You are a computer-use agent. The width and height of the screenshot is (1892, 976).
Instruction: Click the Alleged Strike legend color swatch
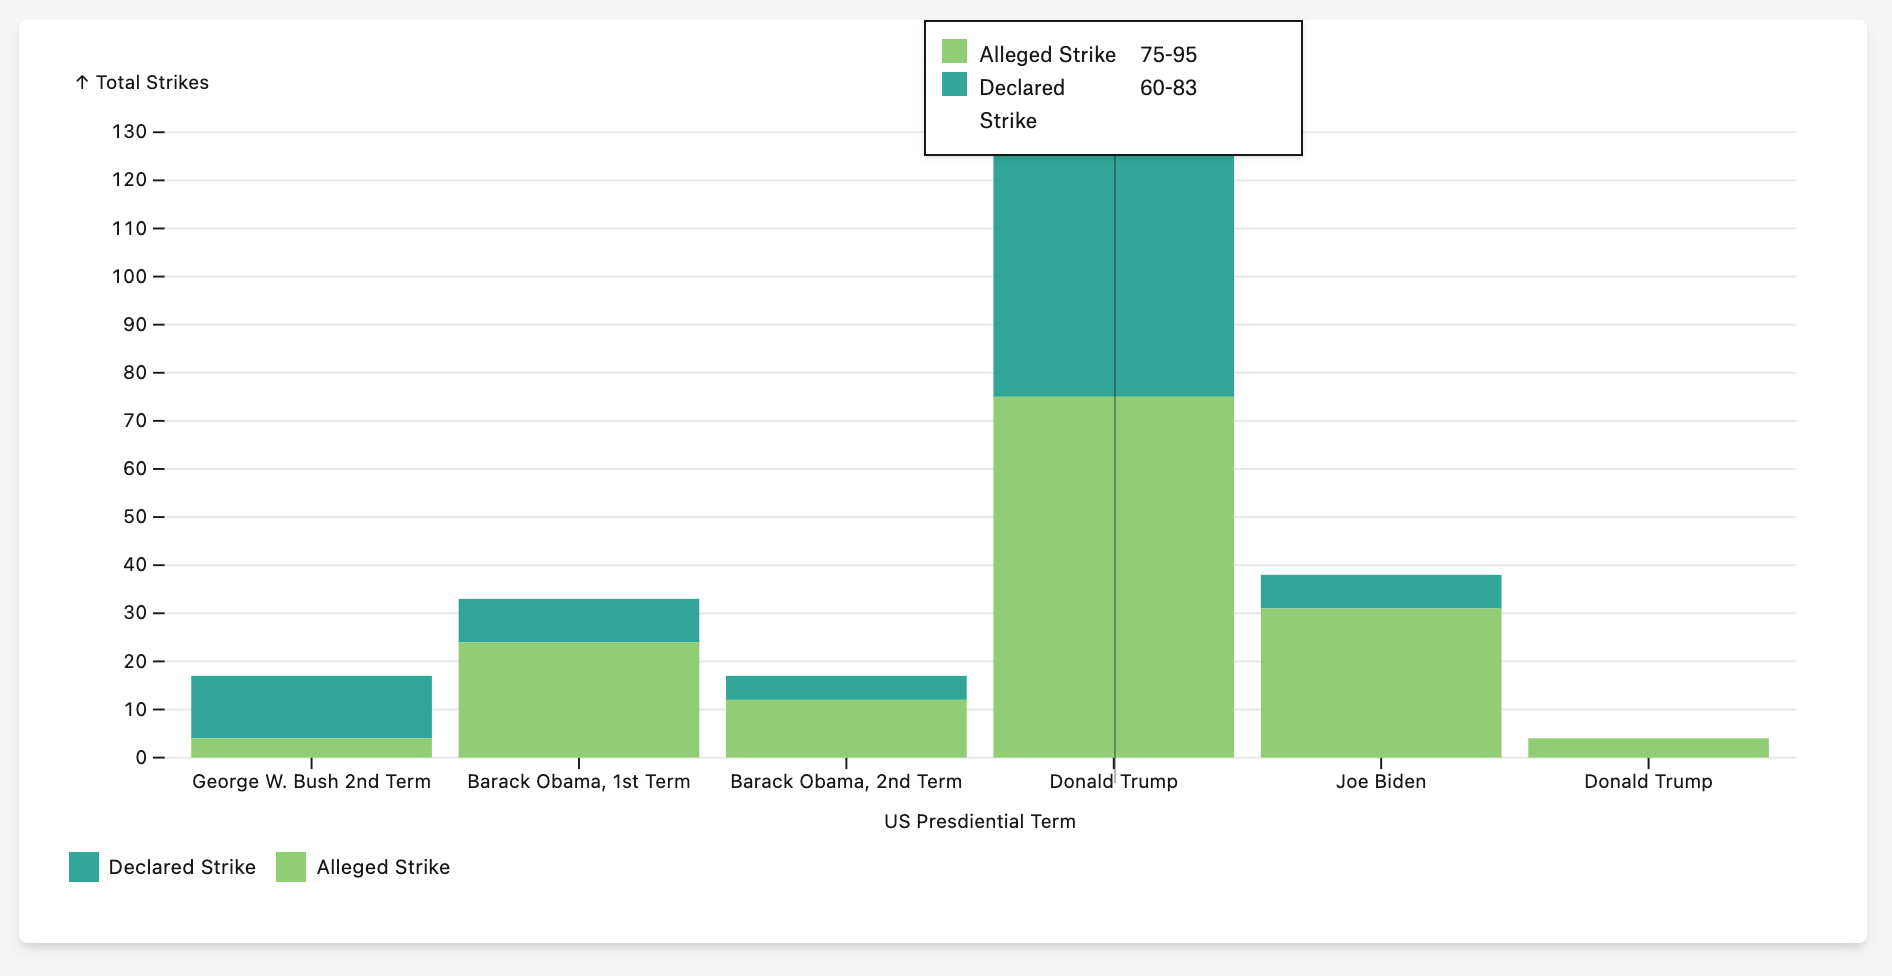(291, 867)
